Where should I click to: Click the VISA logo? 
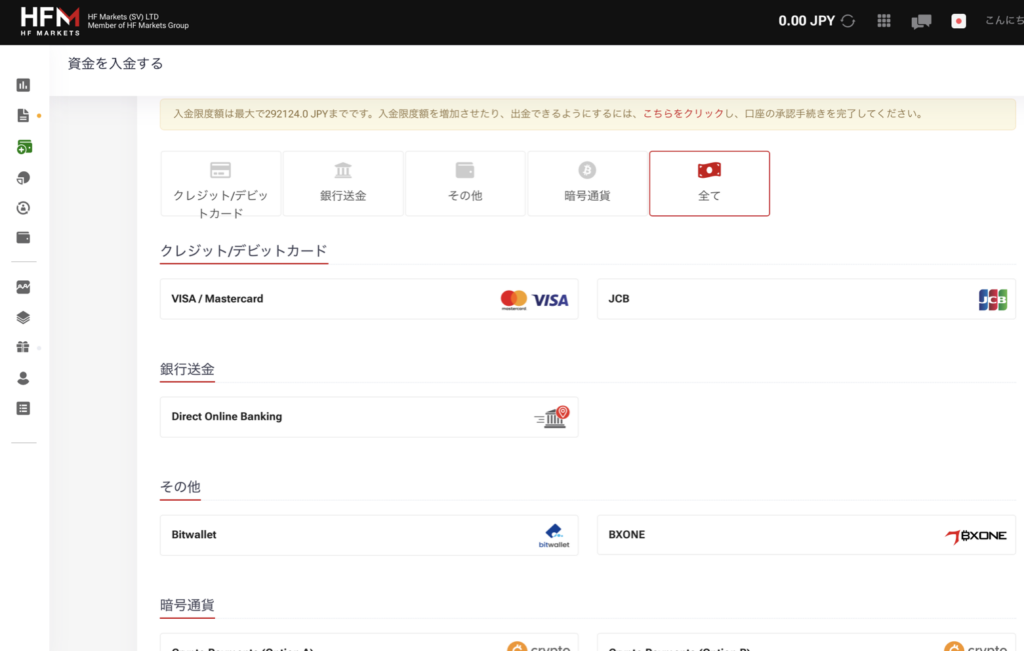(550, 300)
